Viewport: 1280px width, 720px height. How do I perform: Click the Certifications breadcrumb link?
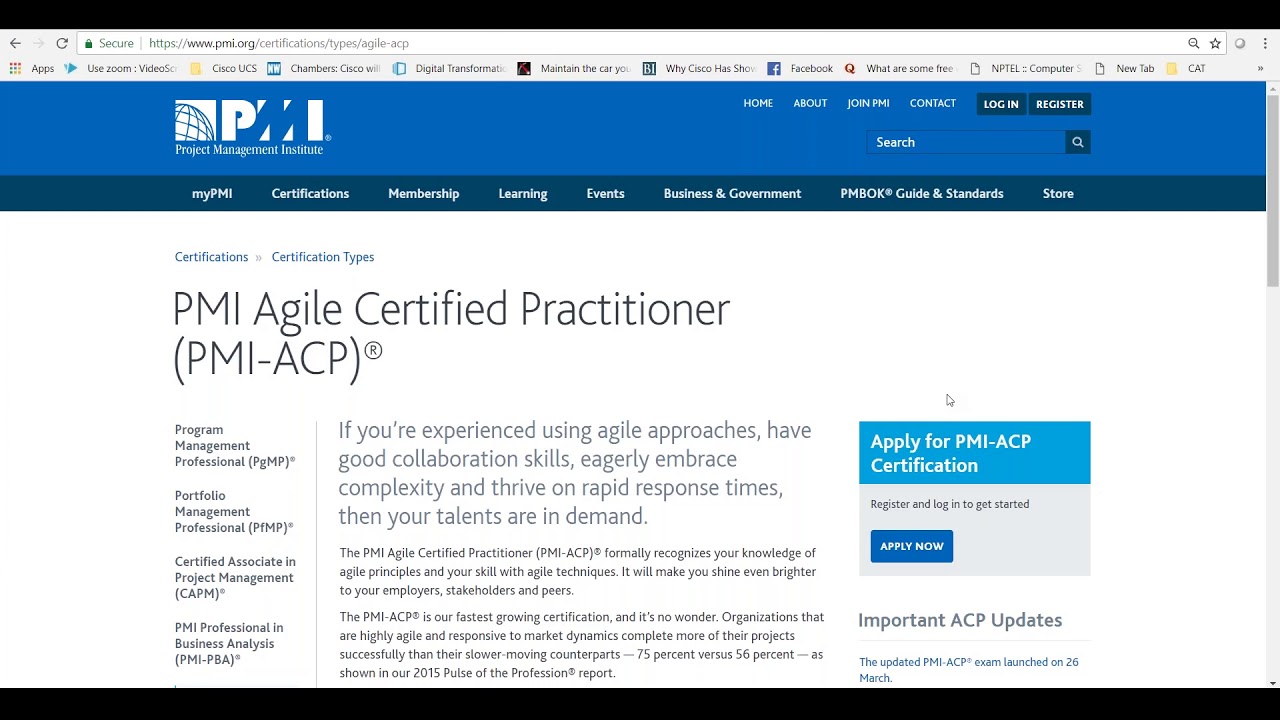click(211, 257)
